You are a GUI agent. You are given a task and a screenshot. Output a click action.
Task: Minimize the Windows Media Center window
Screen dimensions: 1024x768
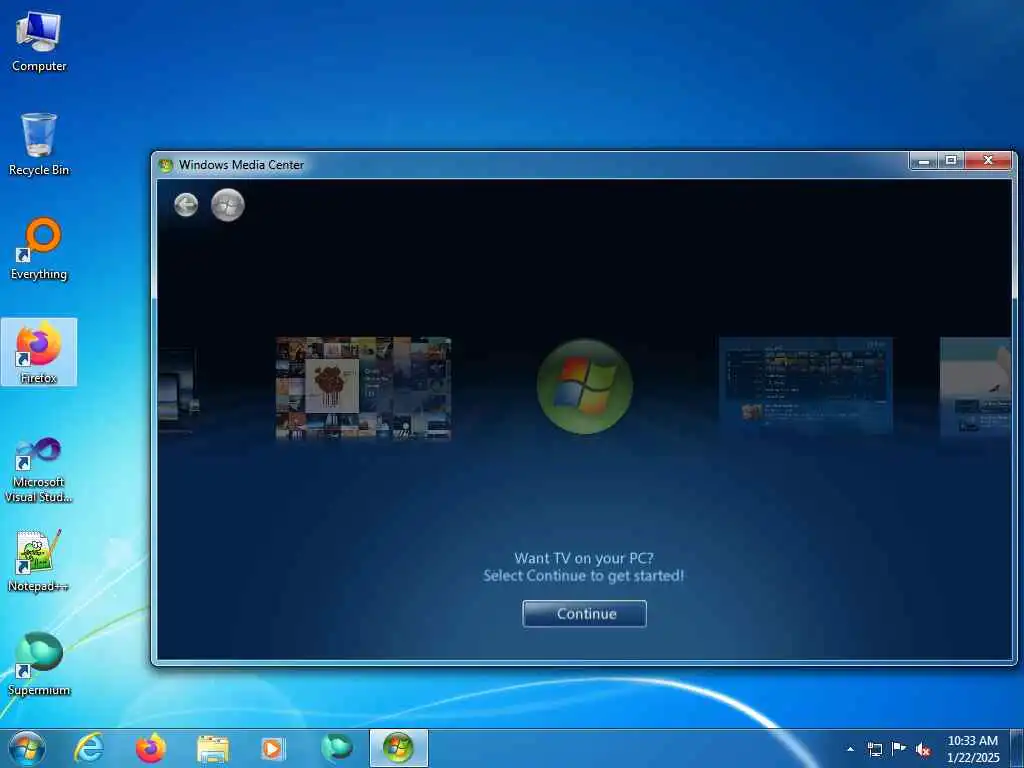[x=923, y=161]
